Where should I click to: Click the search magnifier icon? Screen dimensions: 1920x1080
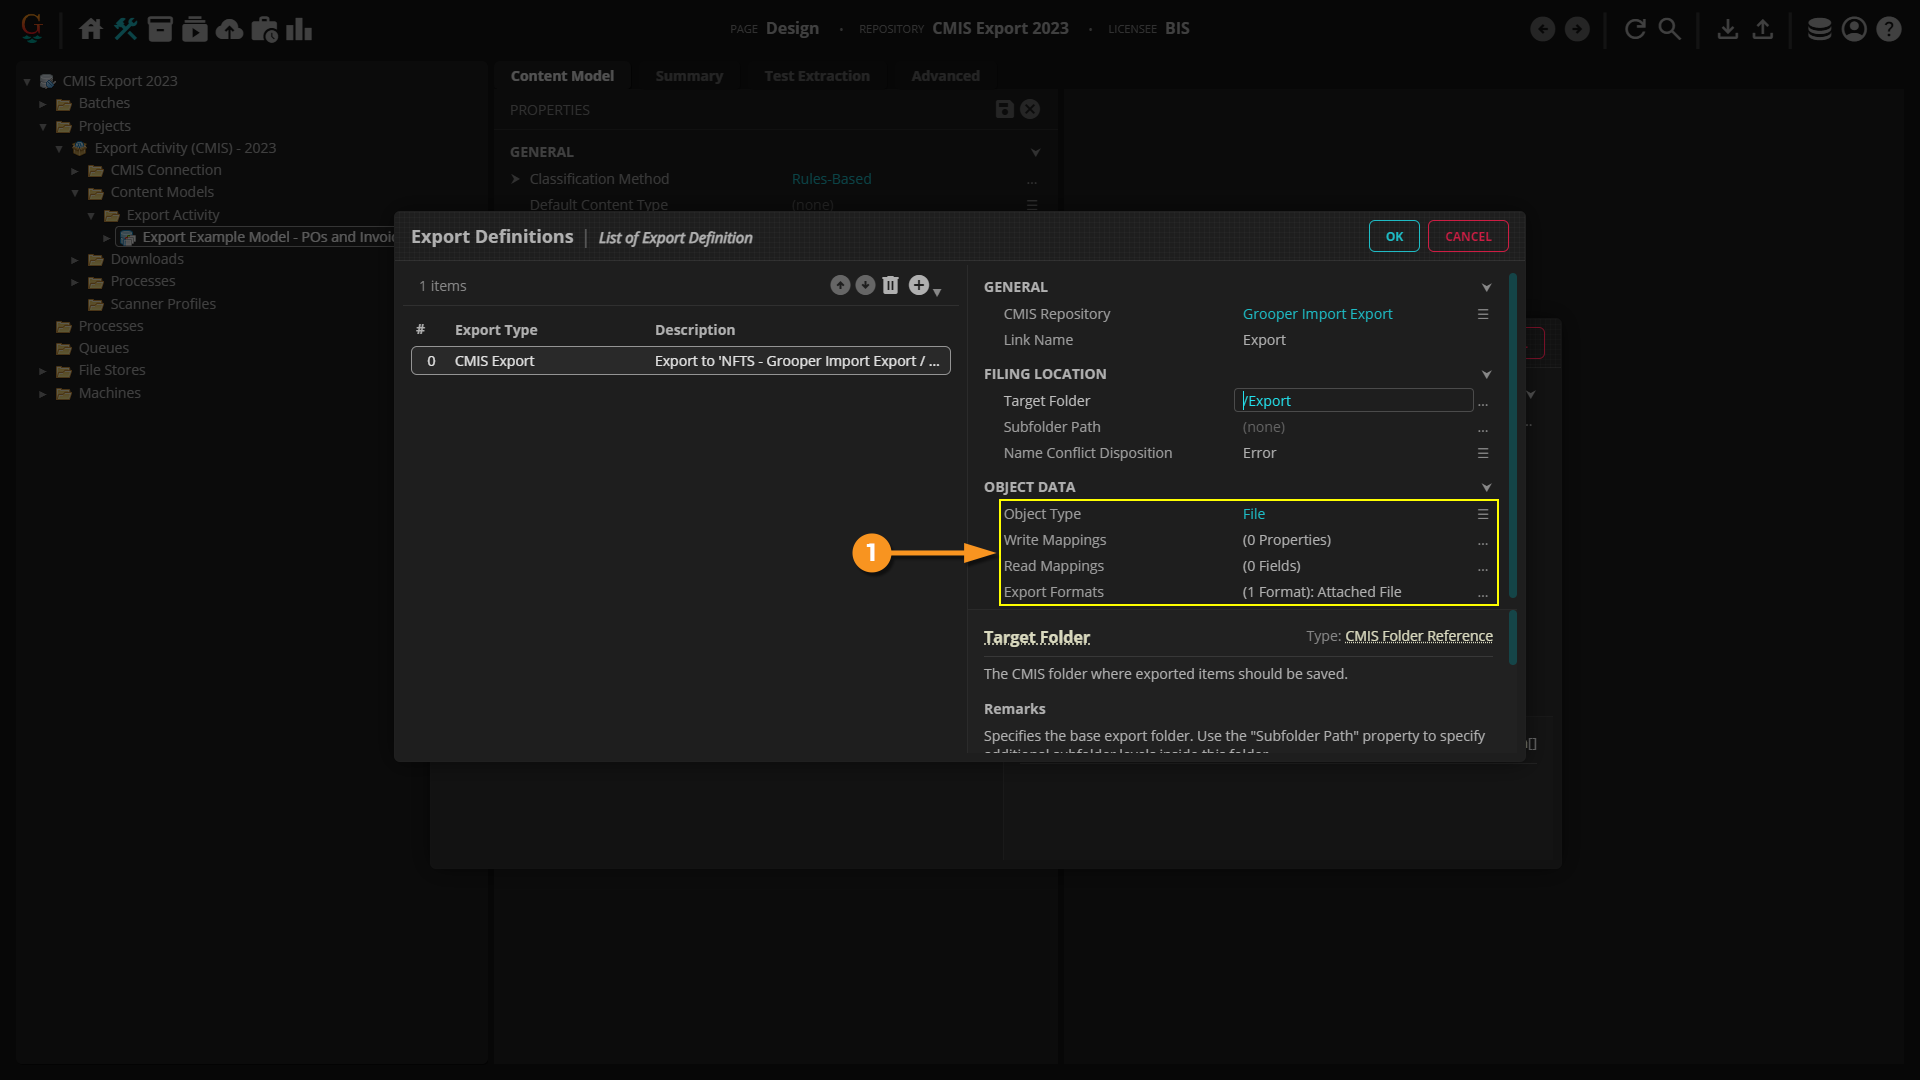pos(1669,29)
